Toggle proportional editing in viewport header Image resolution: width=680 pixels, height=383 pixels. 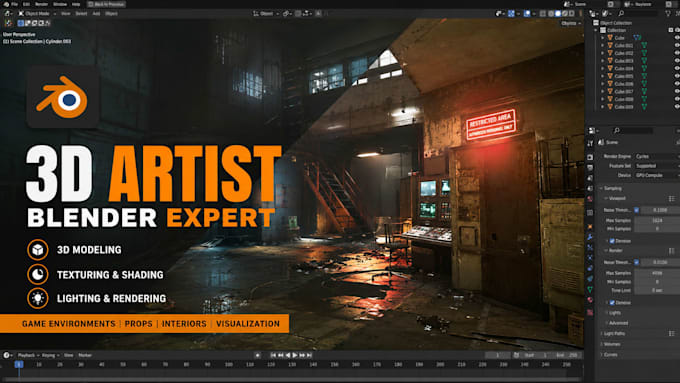coord(318,13)
